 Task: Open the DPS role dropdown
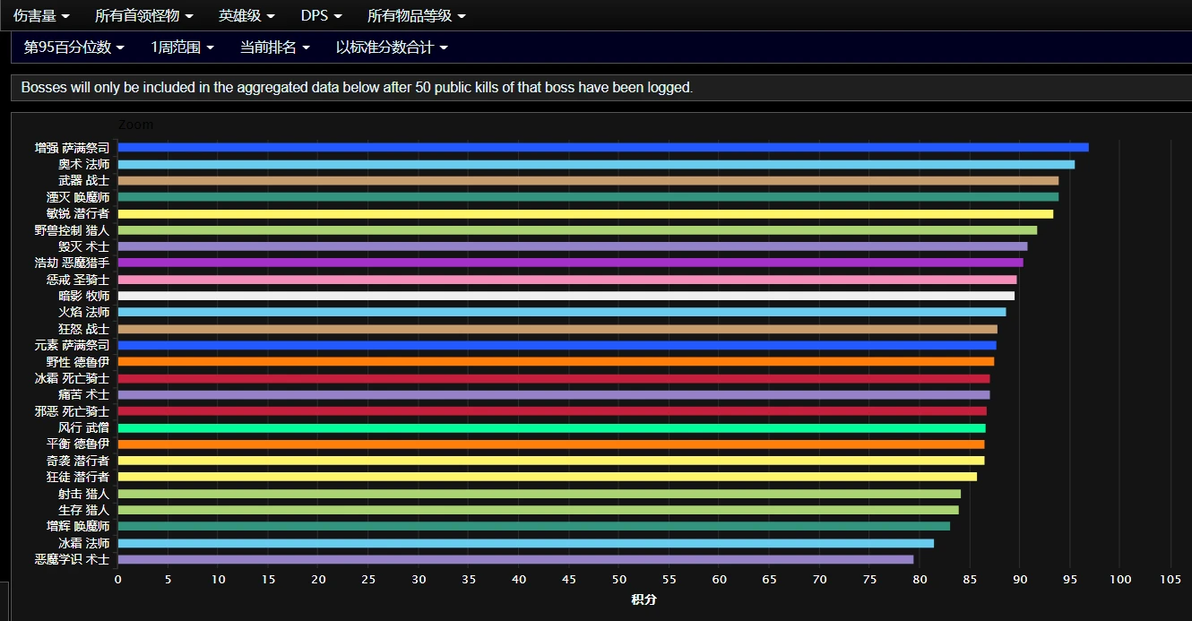321,16
